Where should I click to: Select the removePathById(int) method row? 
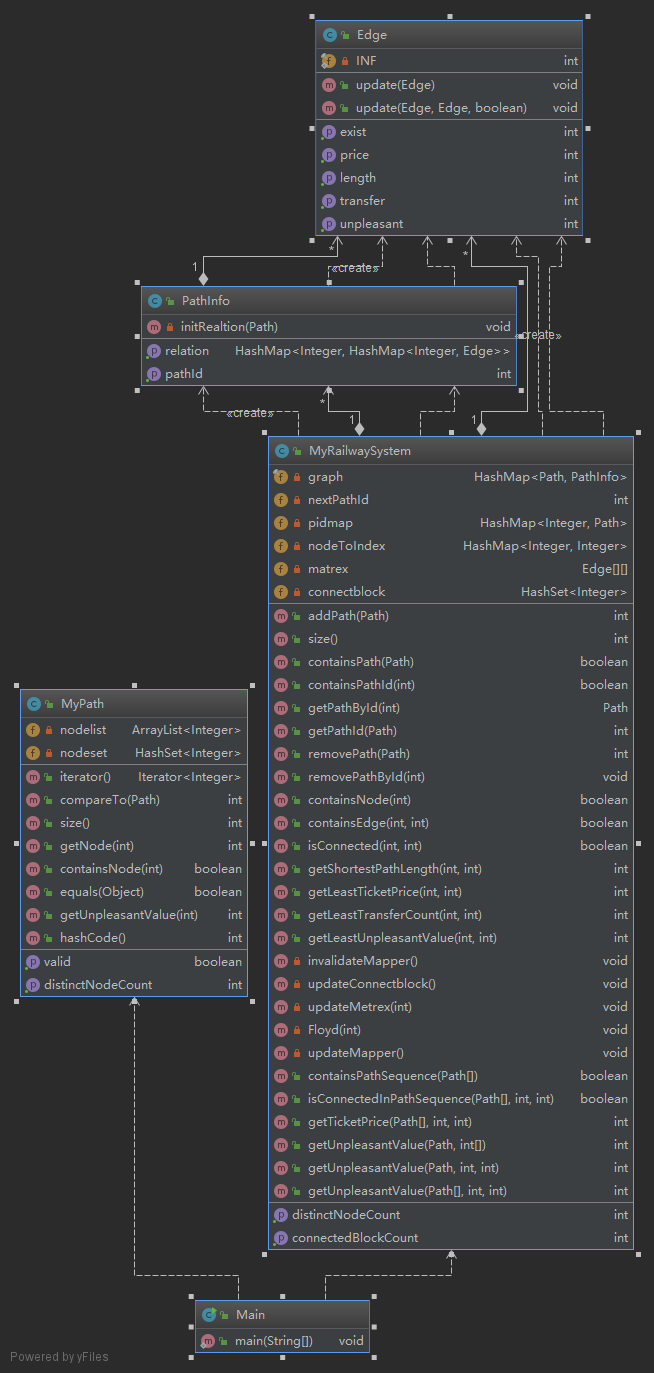(x=451, y=777)
